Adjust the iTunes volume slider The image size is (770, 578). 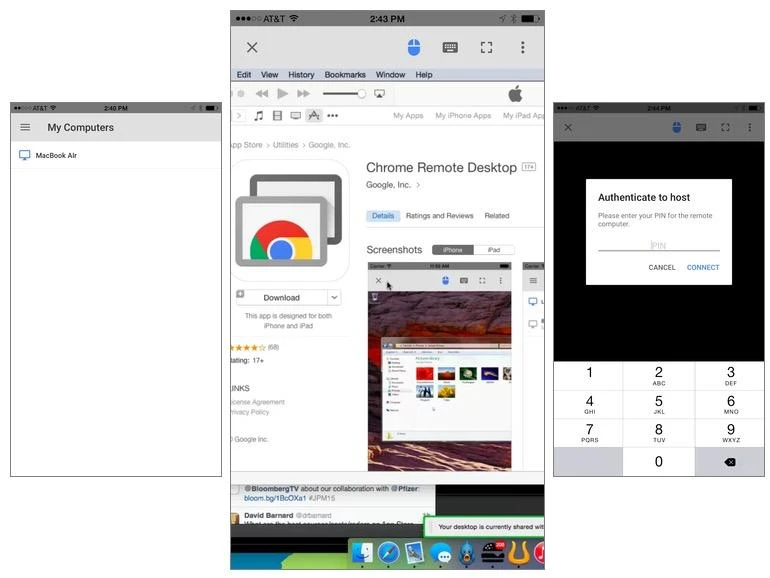click(x=344, y=93)
